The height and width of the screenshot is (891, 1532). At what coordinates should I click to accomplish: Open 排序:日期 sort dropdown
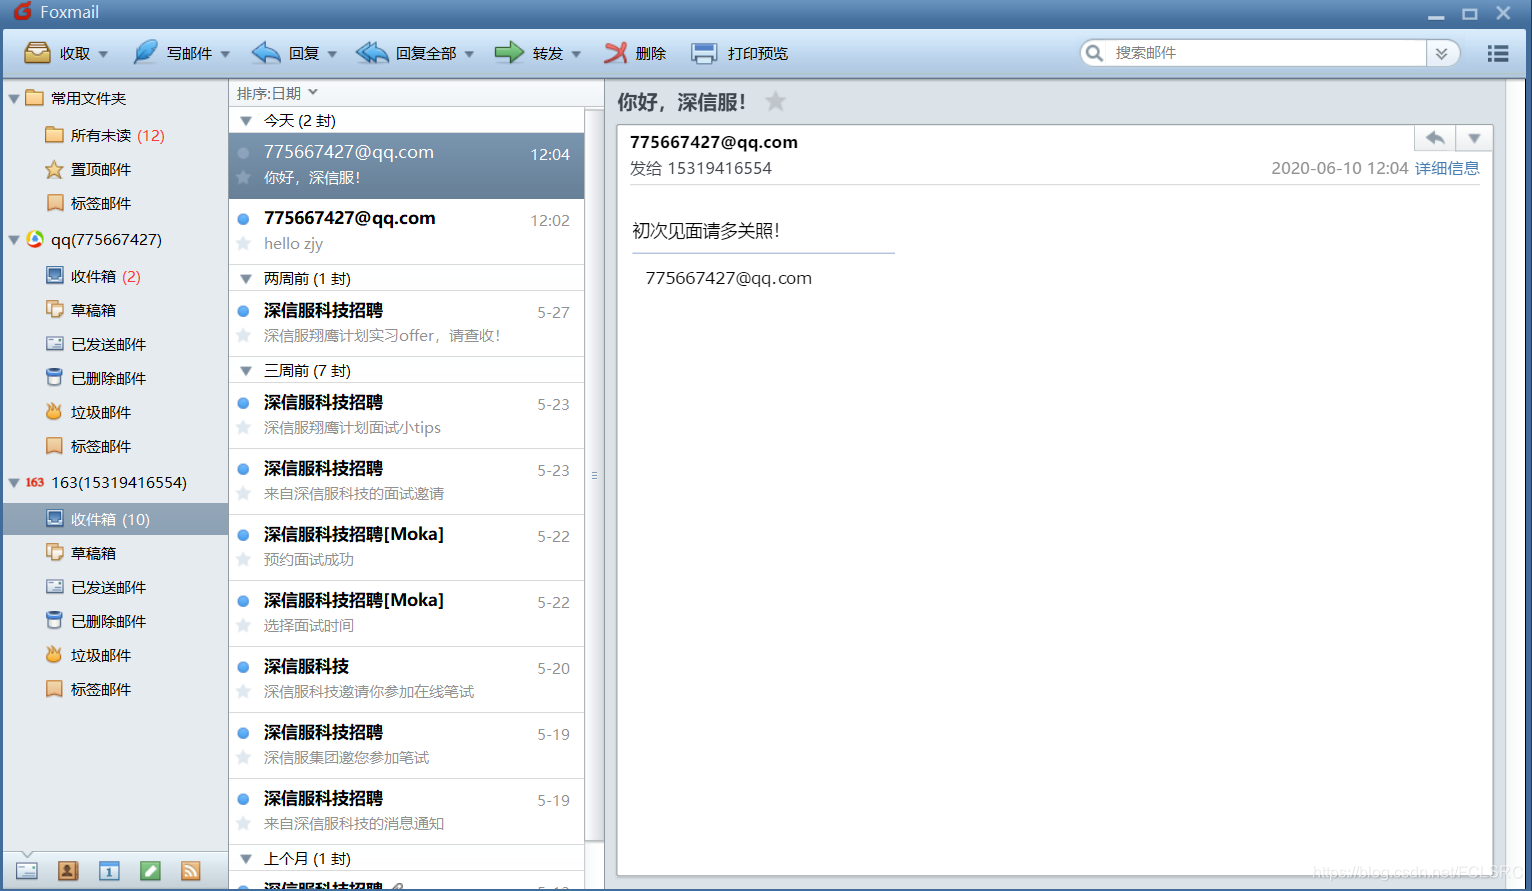[x=277, y=93]
